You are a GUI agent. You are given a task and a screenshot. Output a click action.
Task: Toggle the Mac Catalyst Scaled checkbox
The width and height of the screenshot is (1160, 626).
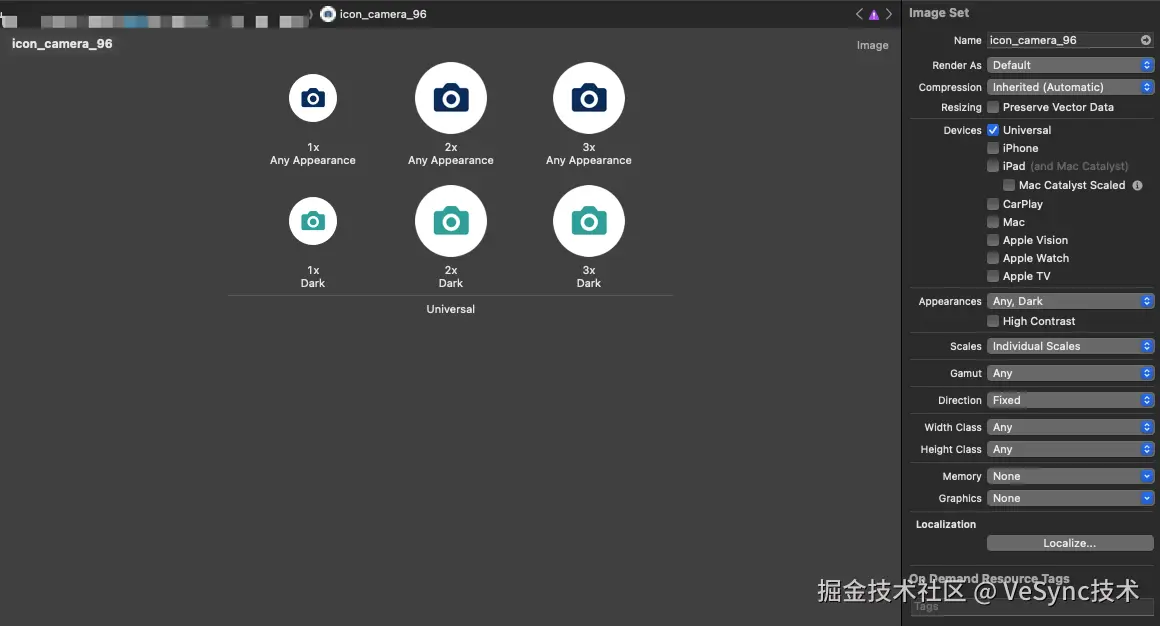[1009, 185]
